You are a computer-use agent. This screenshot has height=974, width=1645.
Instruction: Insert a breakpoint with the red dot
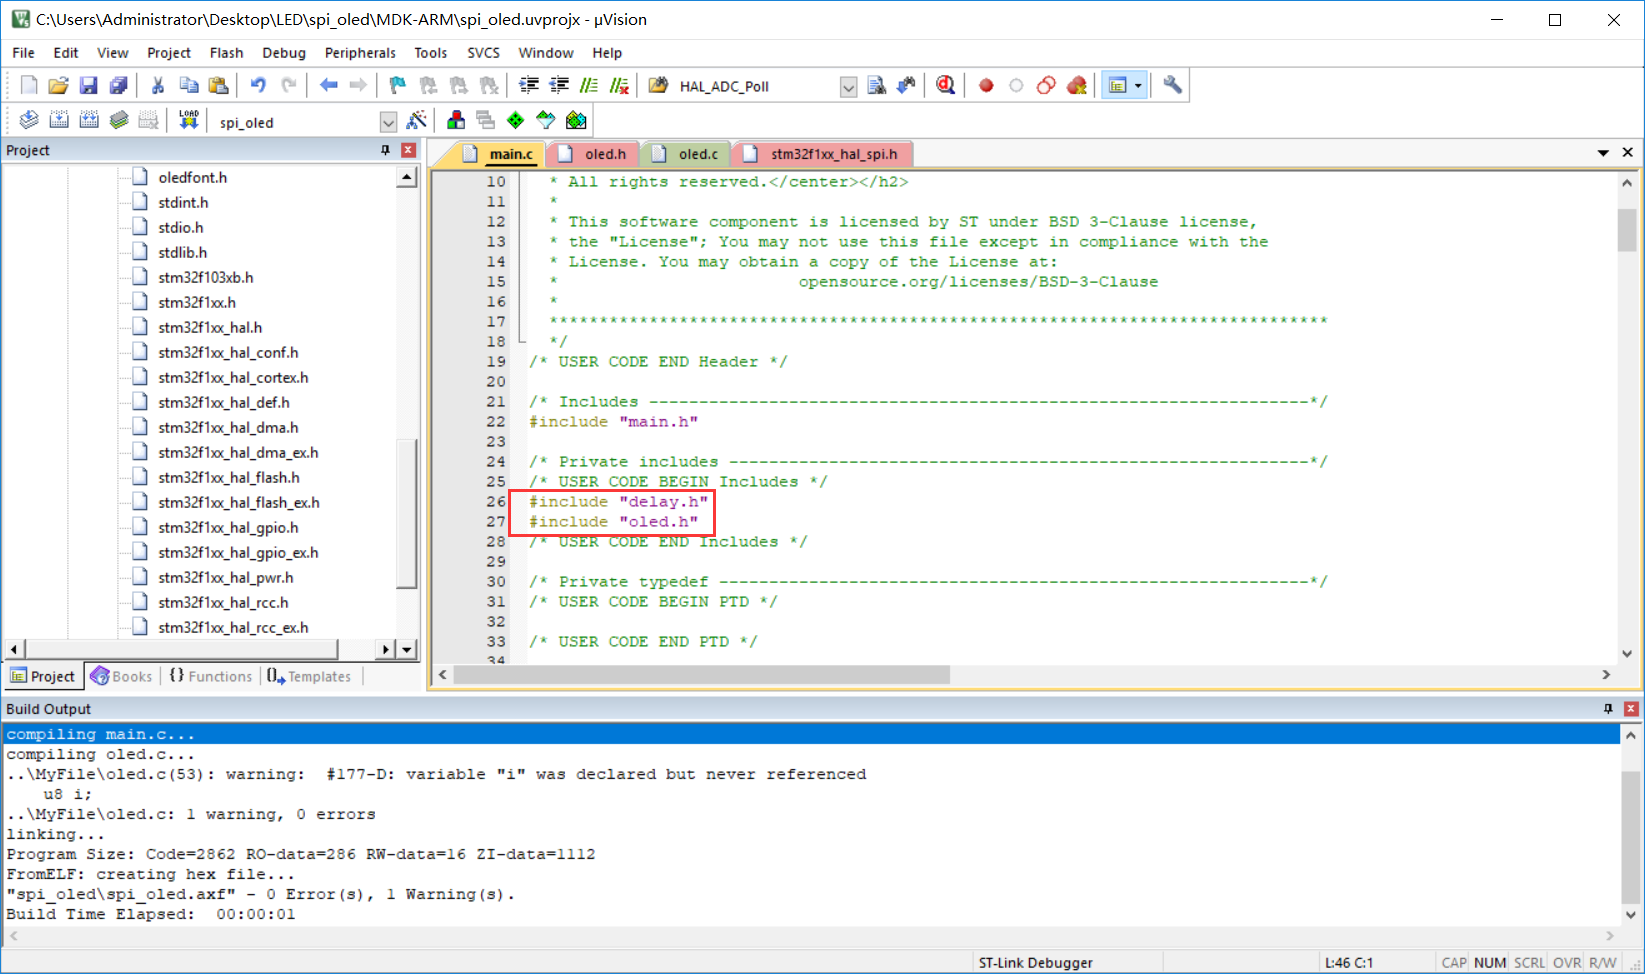[x=986, y=86]
